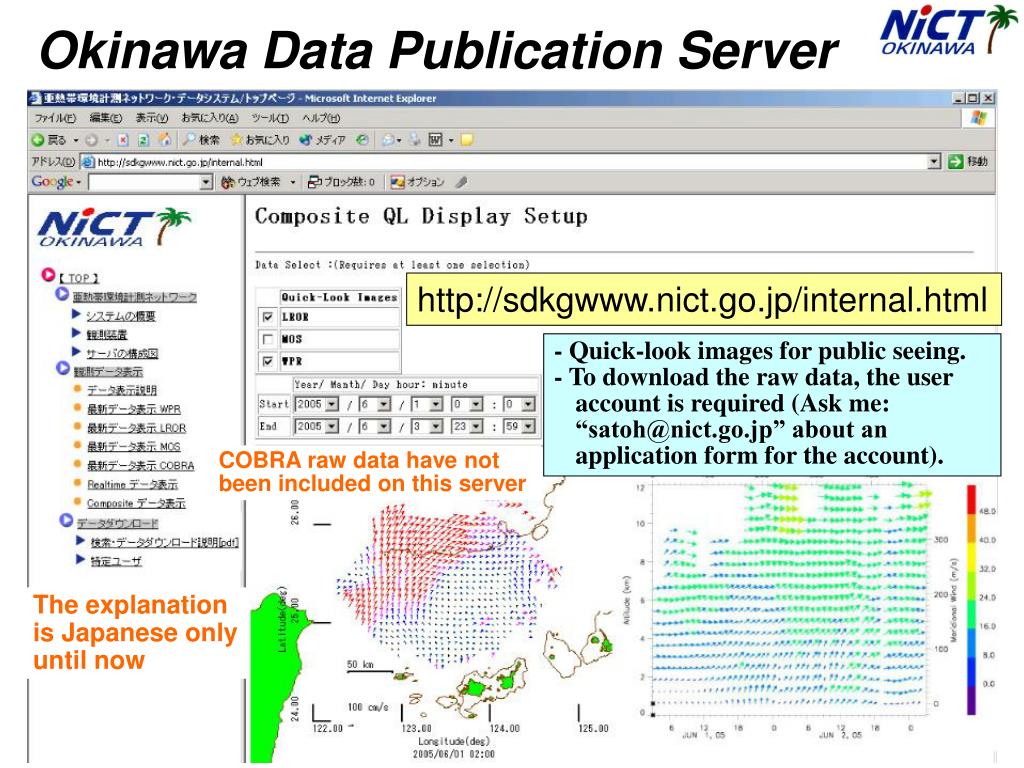Expand the Google search box dropdown
1024x768 pixels.
[206, 182]
